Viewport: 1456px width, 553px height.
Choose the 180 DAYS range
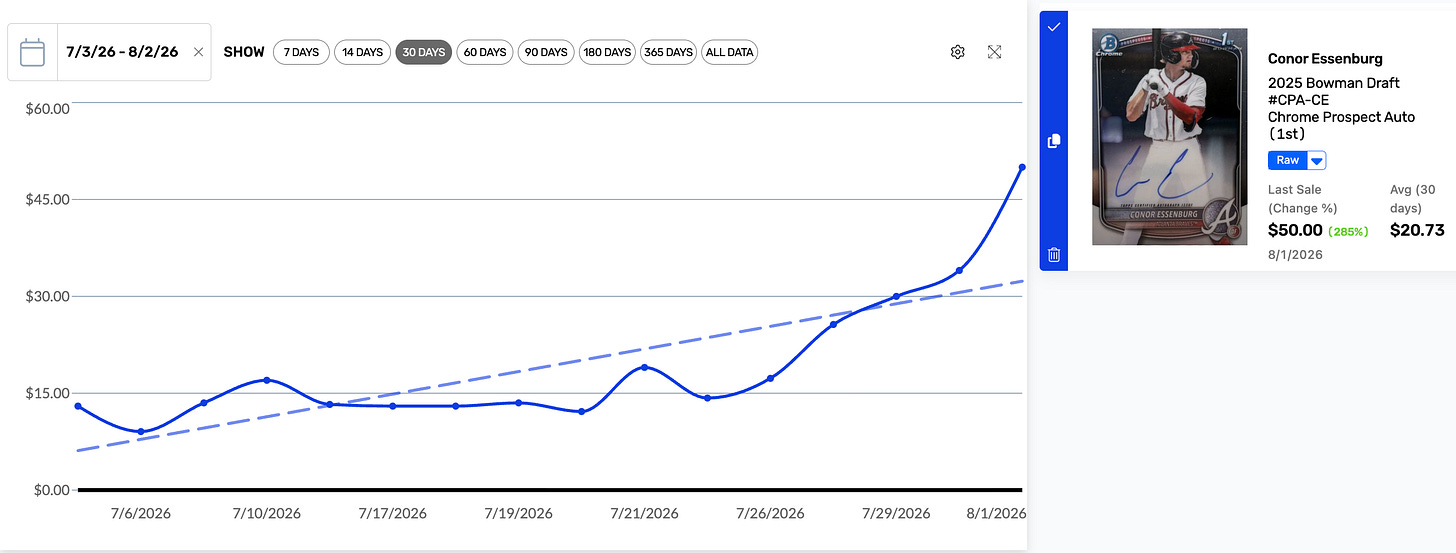coord(607,52)
